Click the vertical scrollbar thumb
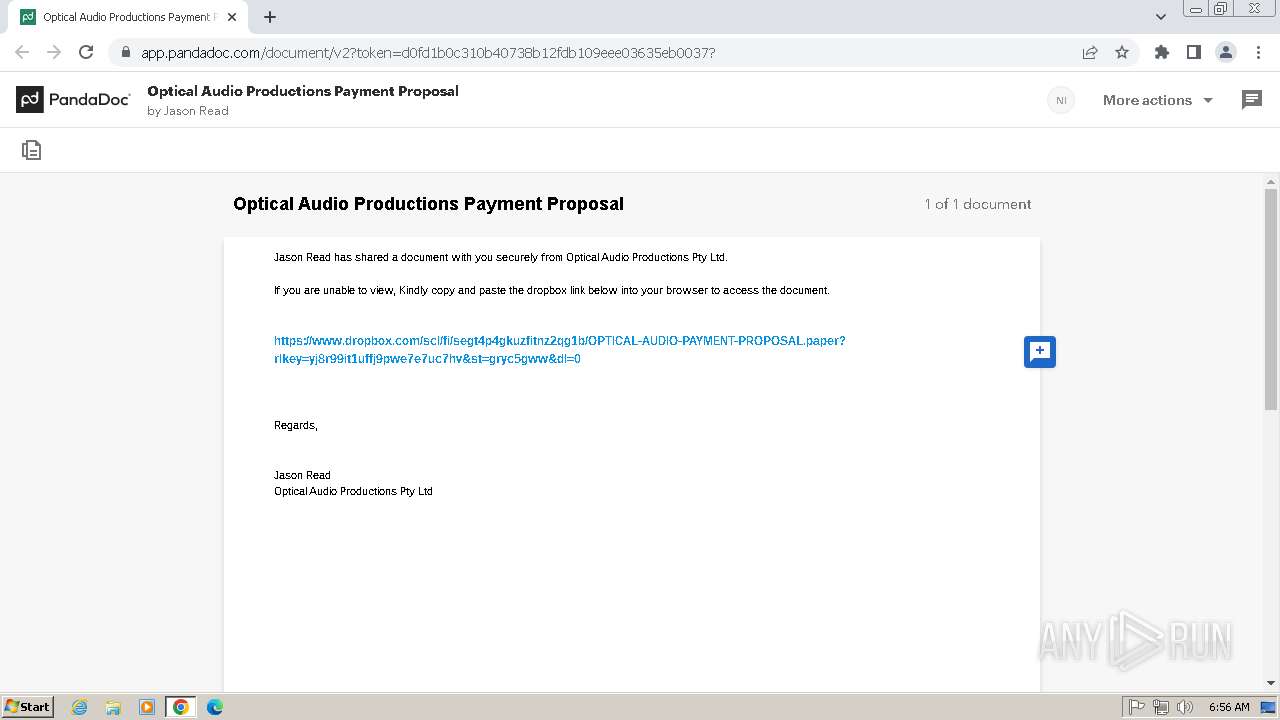Image resolution: width=1280 pixels, height=720 pixels. (x=1271, y=299)
